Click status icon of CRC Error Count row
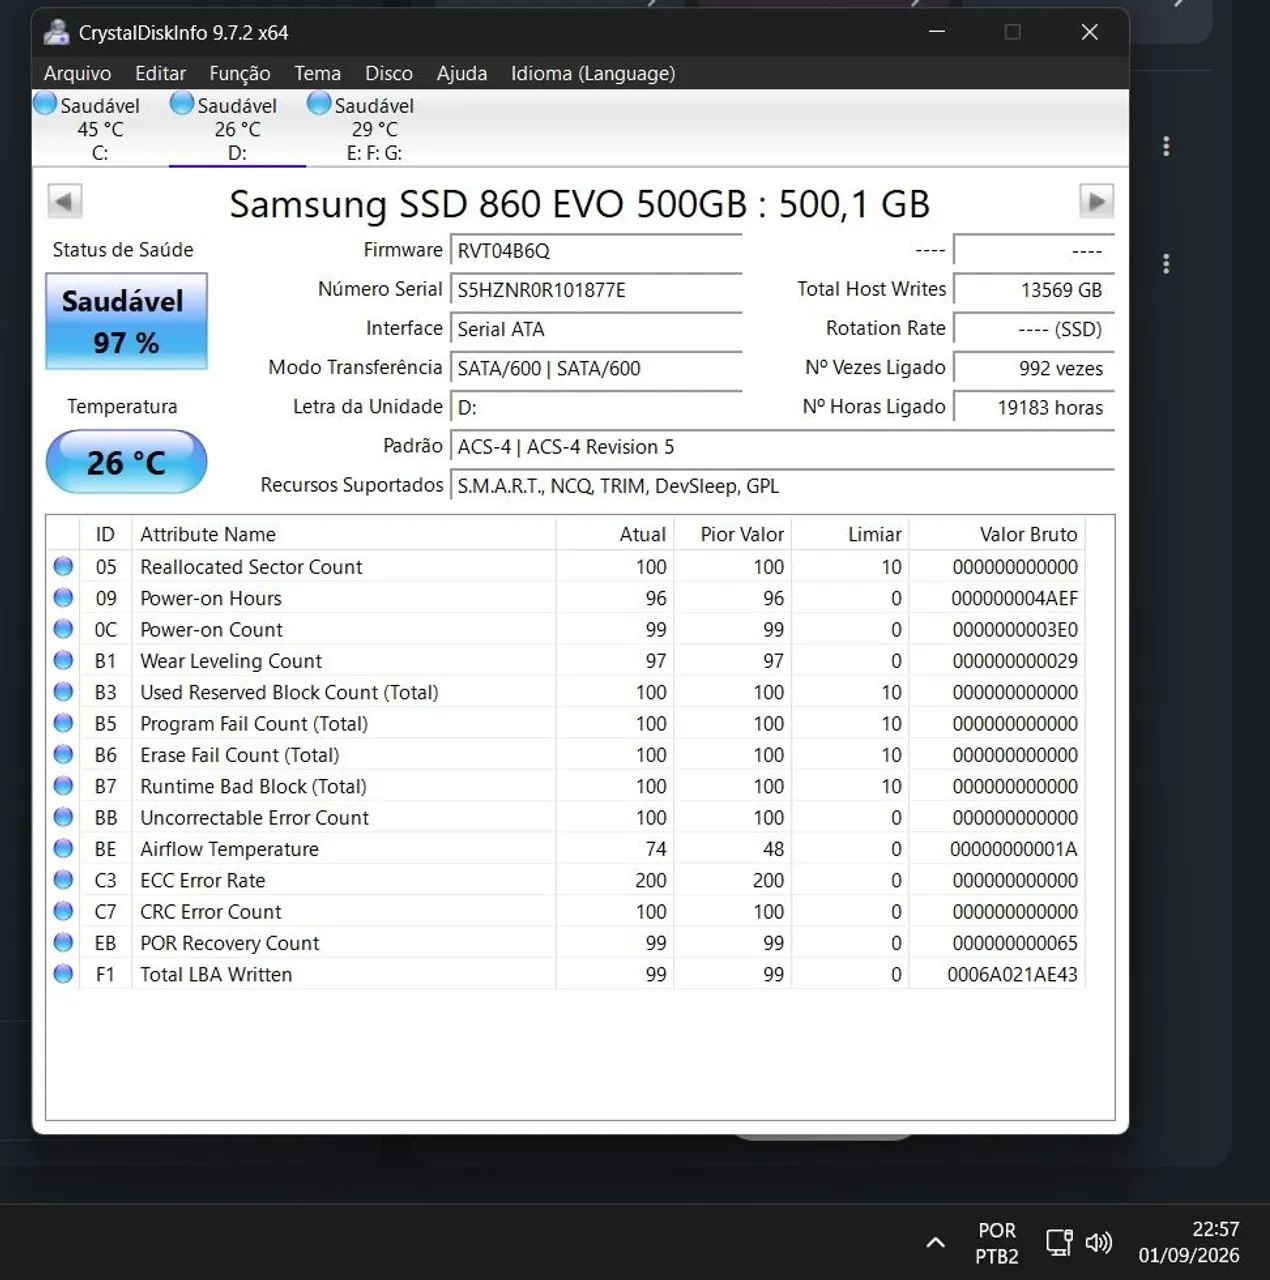This screenshot has height=1280, width=1270. click(x=63, y=911)
